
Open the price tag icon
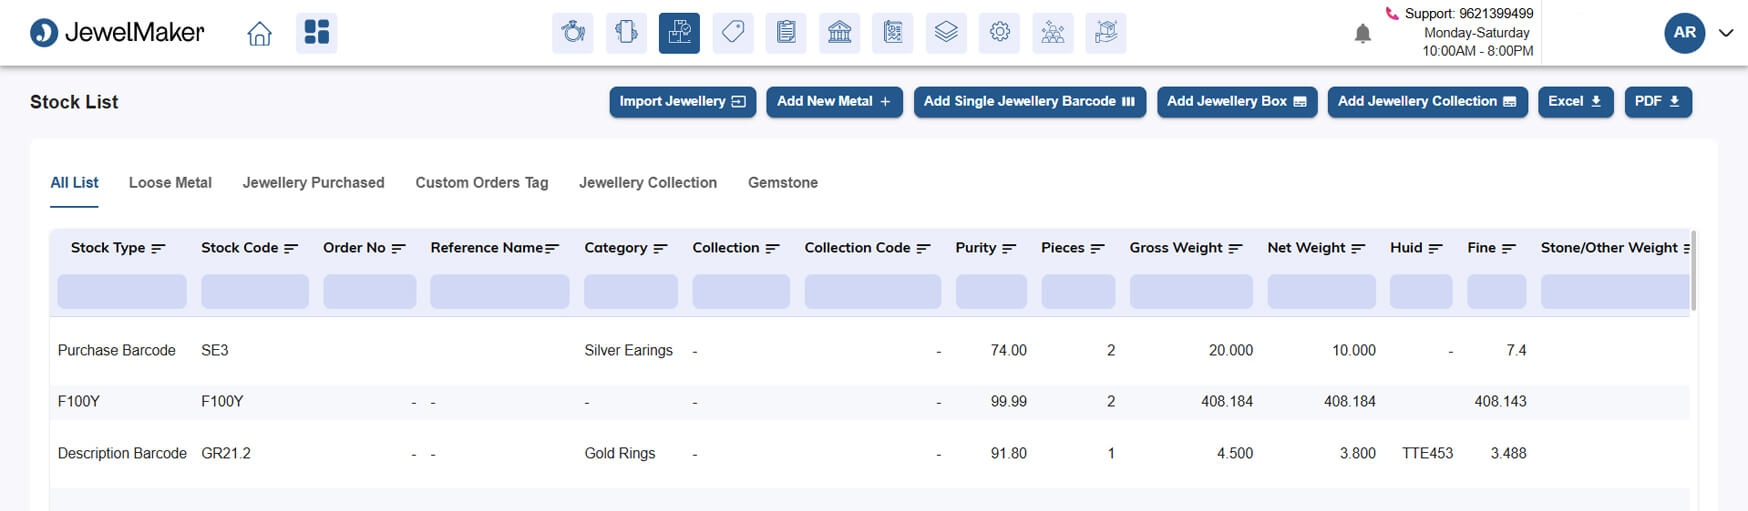click(x=733, y=33)
